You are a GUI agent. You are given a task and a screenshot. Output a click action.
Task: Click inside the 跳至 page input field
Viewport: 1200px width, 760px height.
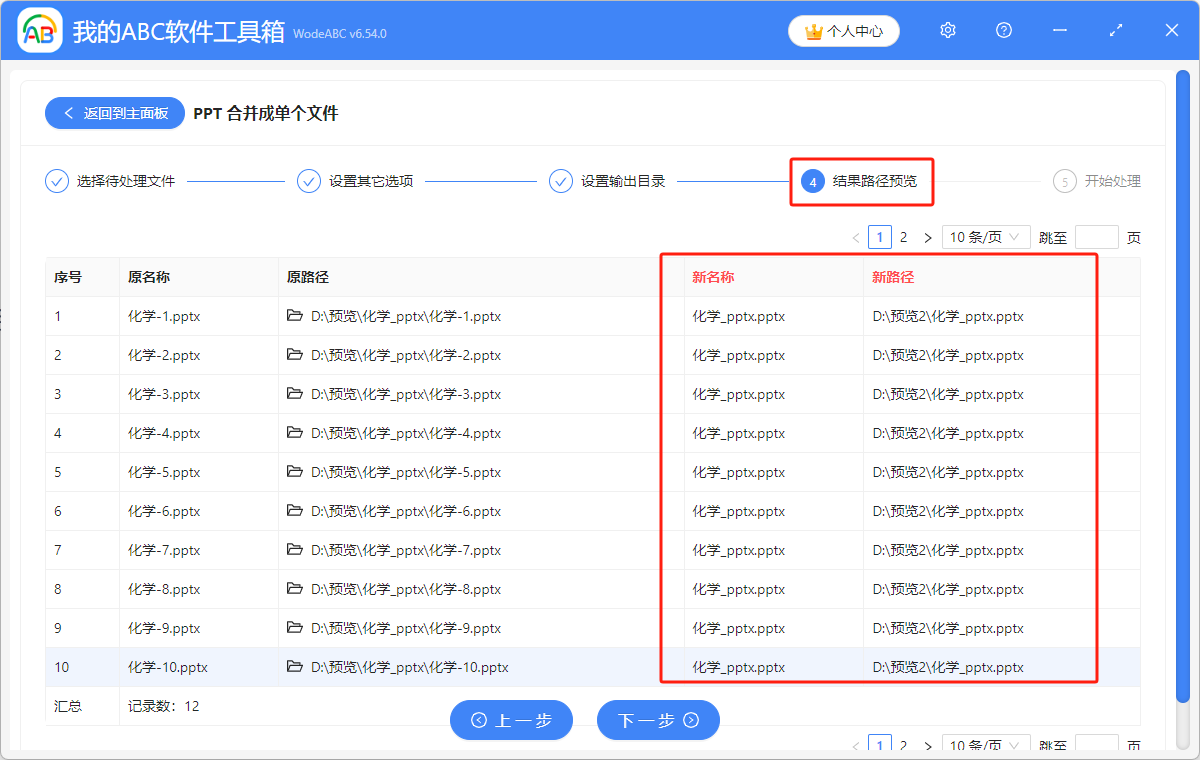pos(1096,237)
